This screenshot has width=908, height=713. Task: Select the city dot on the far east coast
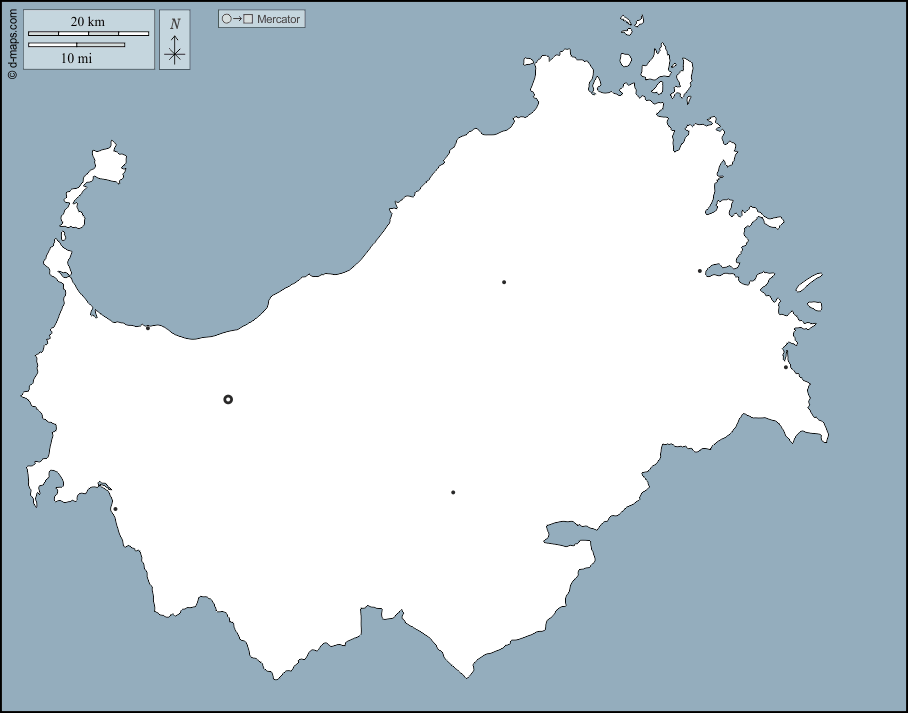tap(786, 367)
